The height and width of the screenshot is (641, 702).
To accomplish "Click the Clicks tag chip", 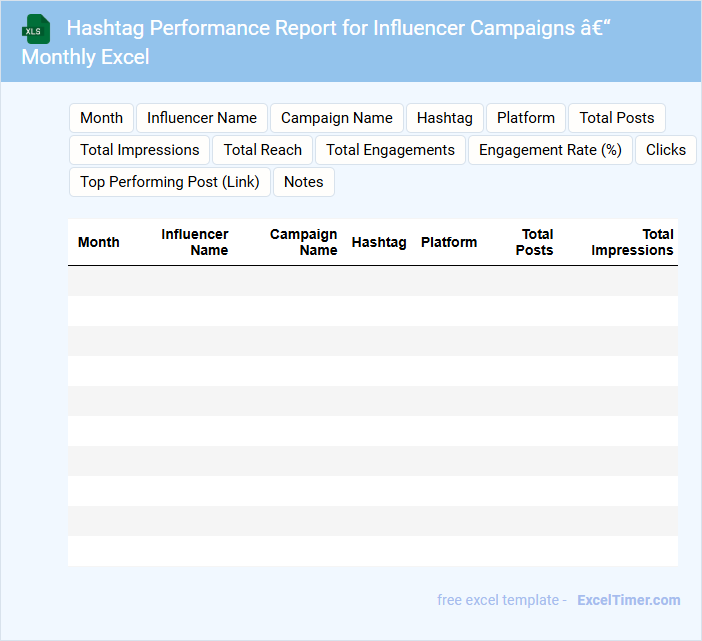I will click(666, 150).
